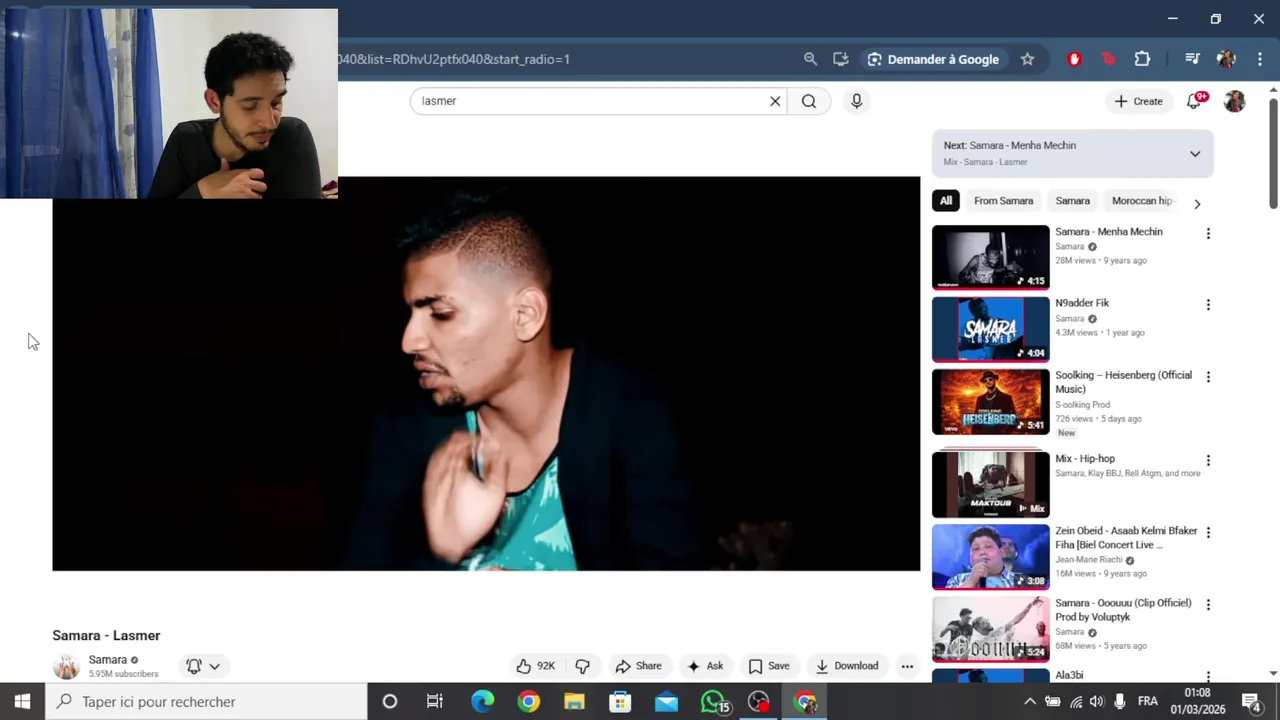Click Demander à Google lens button
The height and width of the screenshot is (720, 1280).
tap(933, 59)
